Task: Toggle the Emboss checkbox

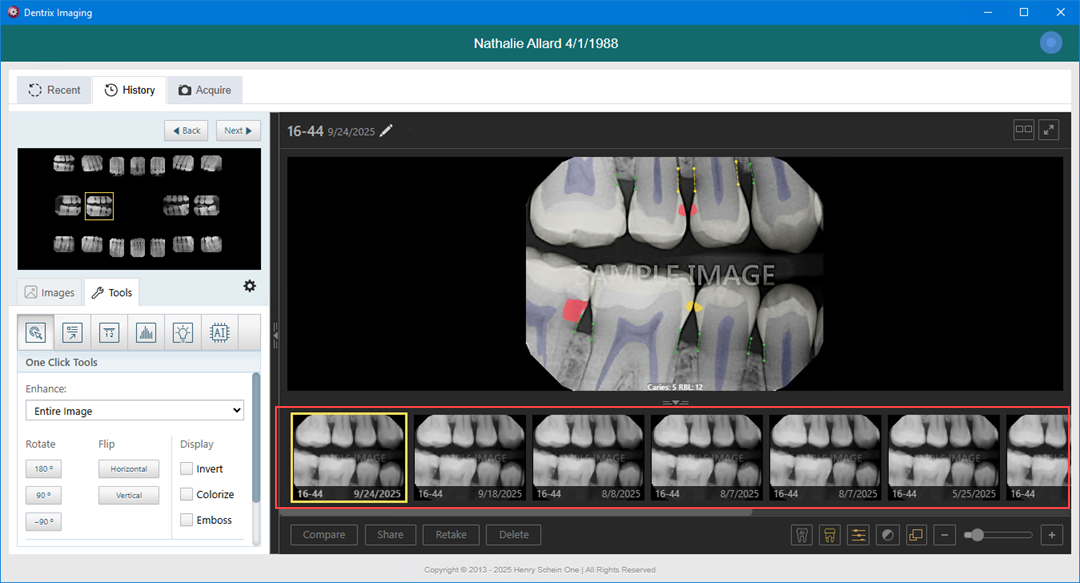Action: click(x=187, y=520)
